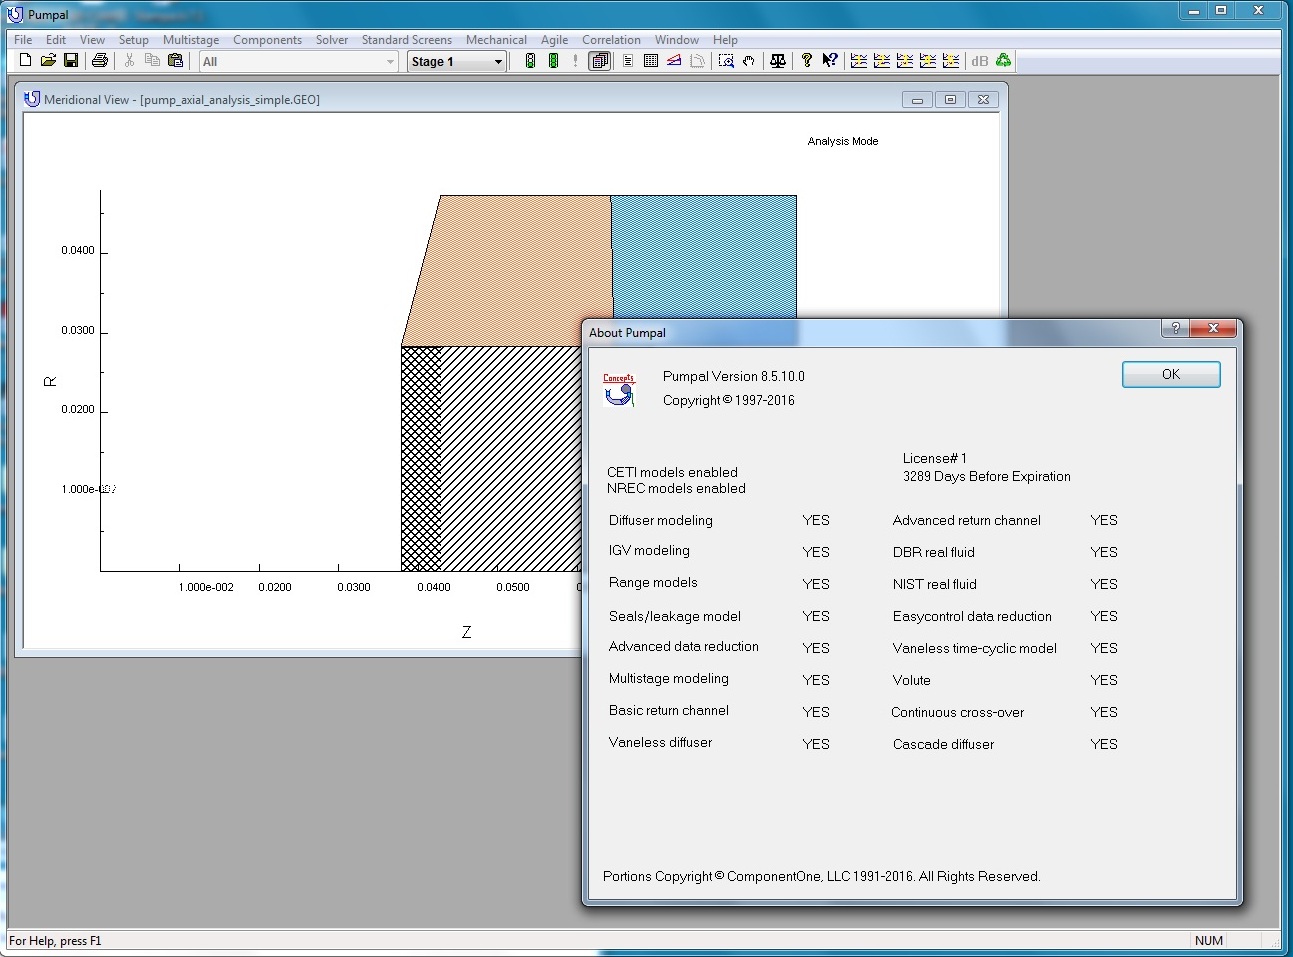The height and width of the screenshot is (957, 1293).
Task: Click the exclamation mark toolbar icon
Action: click(576, 61)
